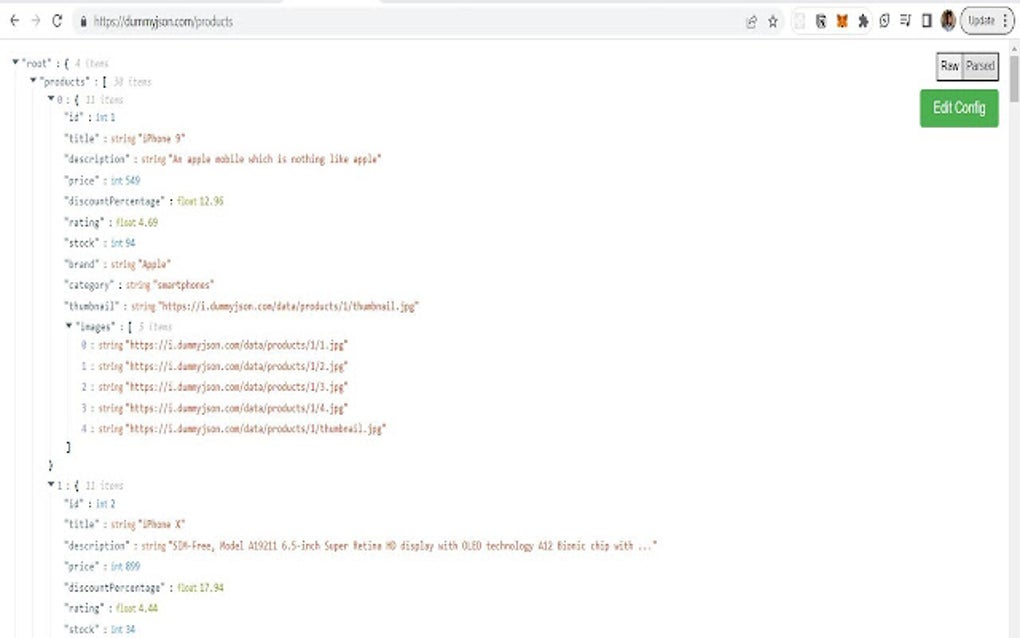Click "discountPercentage" float 12.96 row

(x=143, y=201)
